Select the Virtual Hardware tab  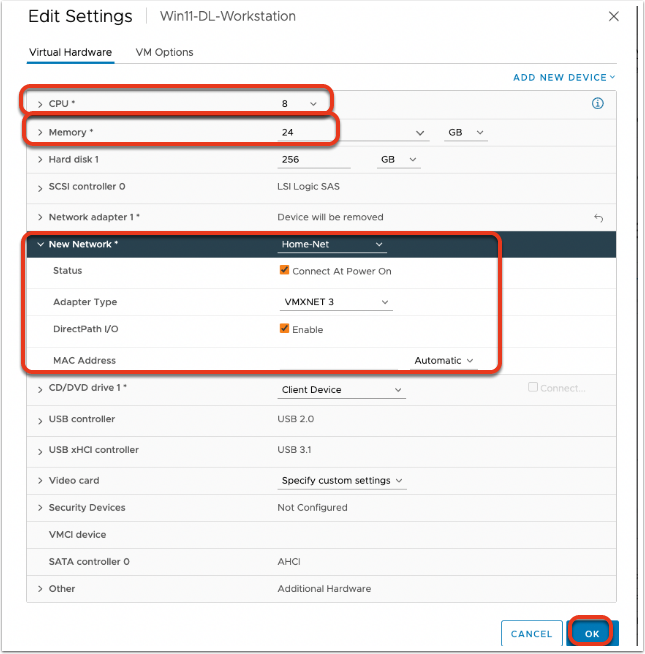69,52
